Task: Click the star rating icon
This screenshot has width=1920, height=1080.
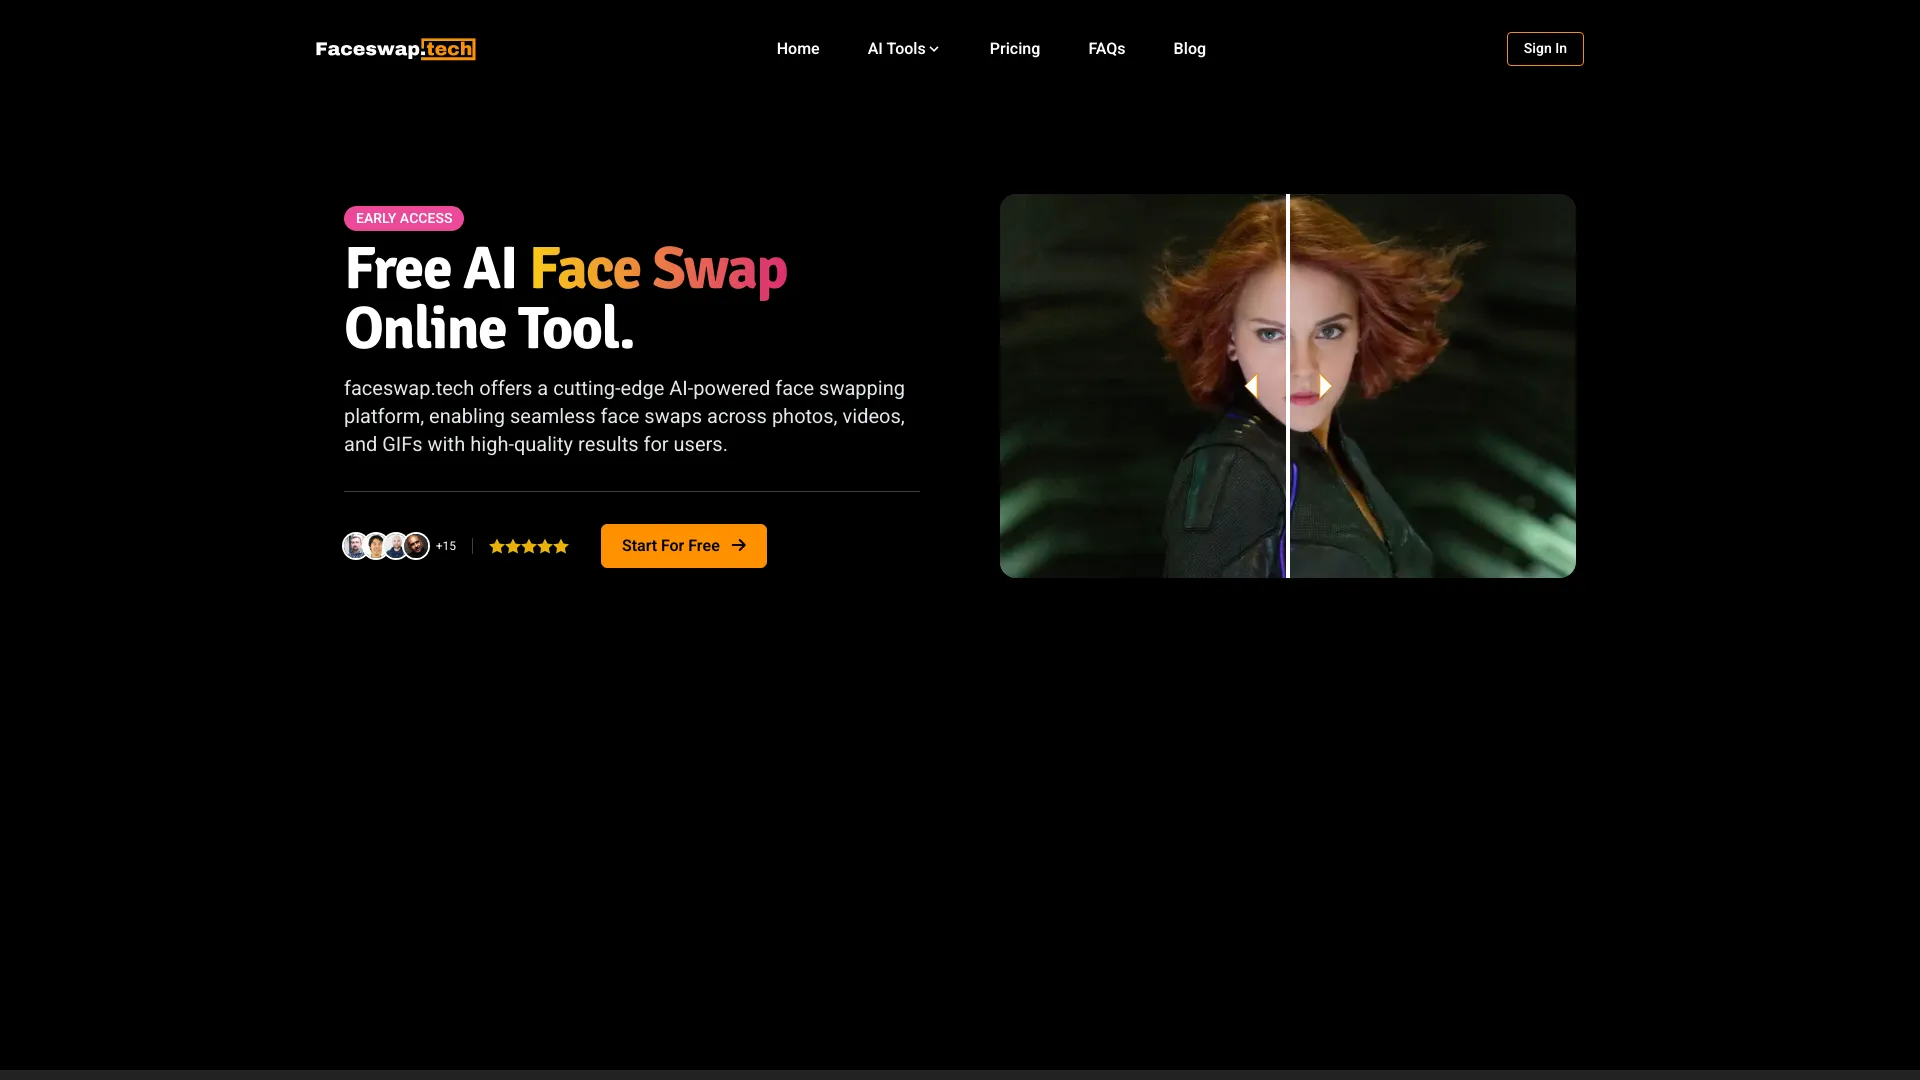Action: click(527, 546)
